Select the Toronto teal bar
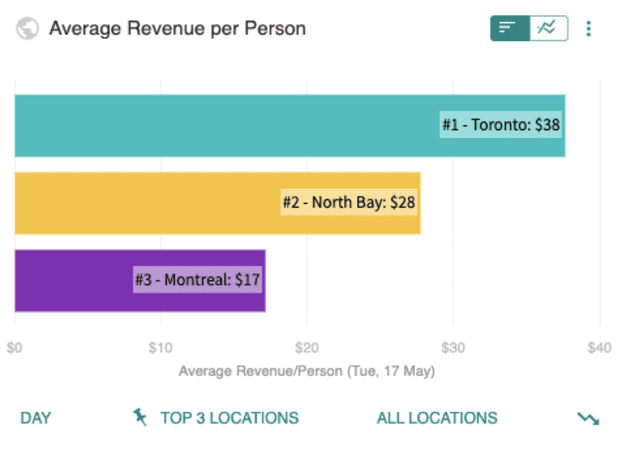The width and height of the screenshot is (626, 452). 290,126
